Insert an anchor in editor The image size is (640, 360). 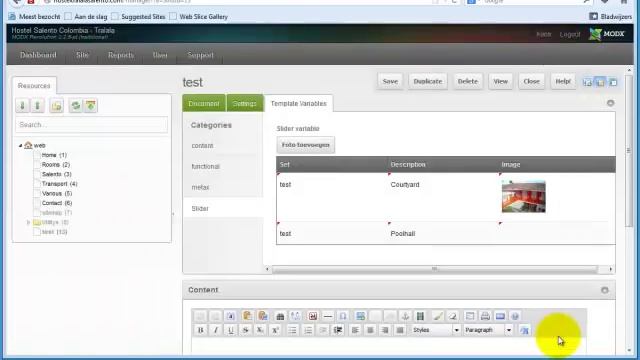[405, 316]
